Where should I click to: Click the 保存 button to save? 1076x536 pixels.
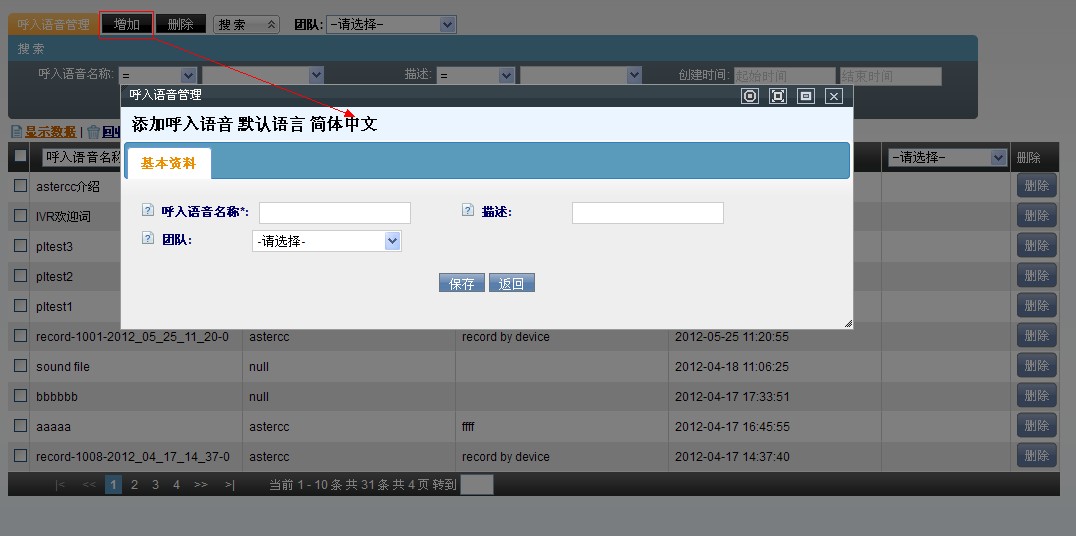462,283
